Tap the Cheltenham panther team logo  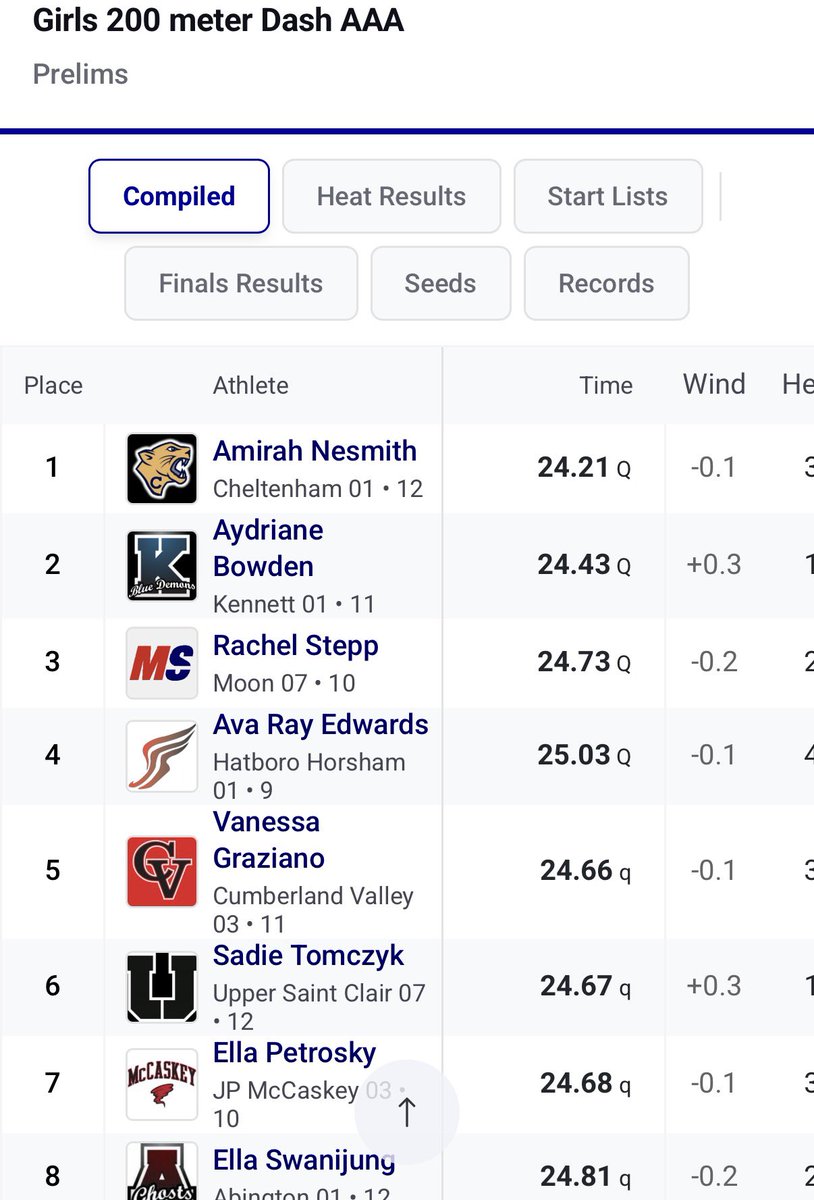(162, 468)
